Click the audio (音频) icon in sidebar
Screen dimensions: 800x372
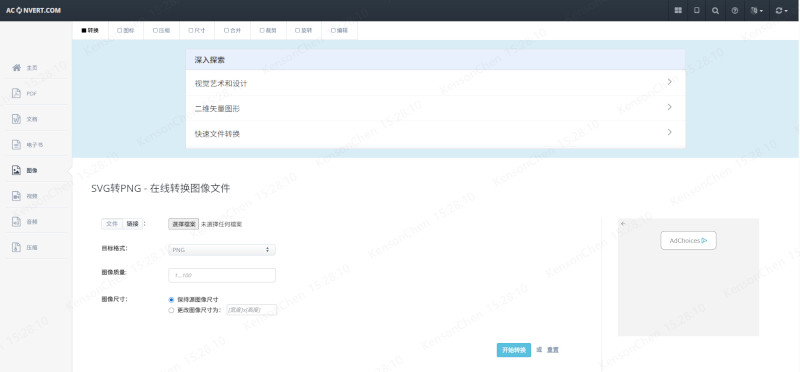(16, 222)
